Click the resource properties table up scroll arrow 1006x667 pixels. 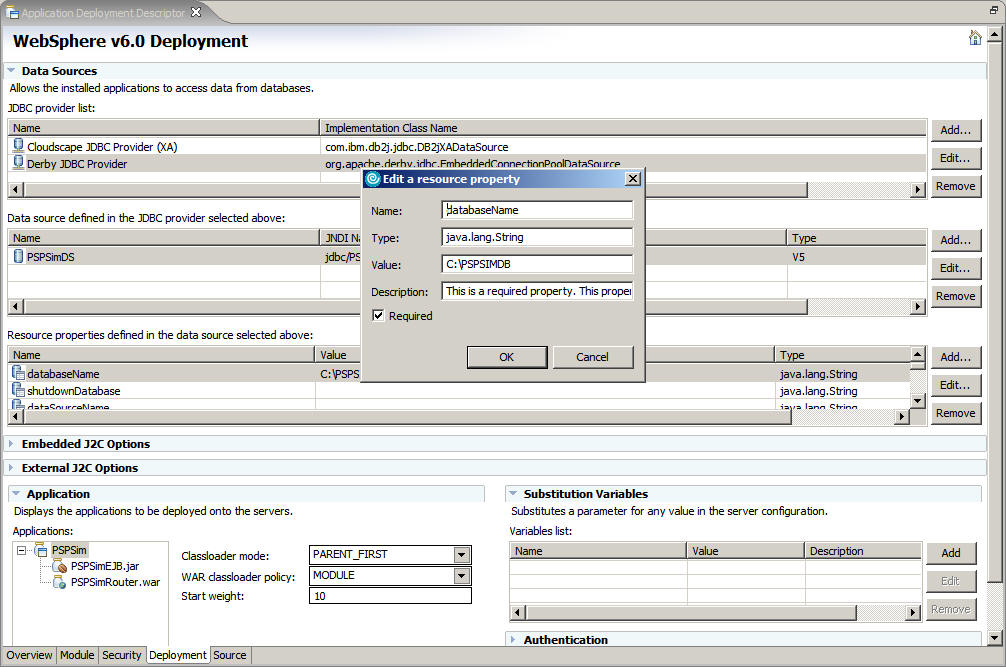tap(917, 354)
